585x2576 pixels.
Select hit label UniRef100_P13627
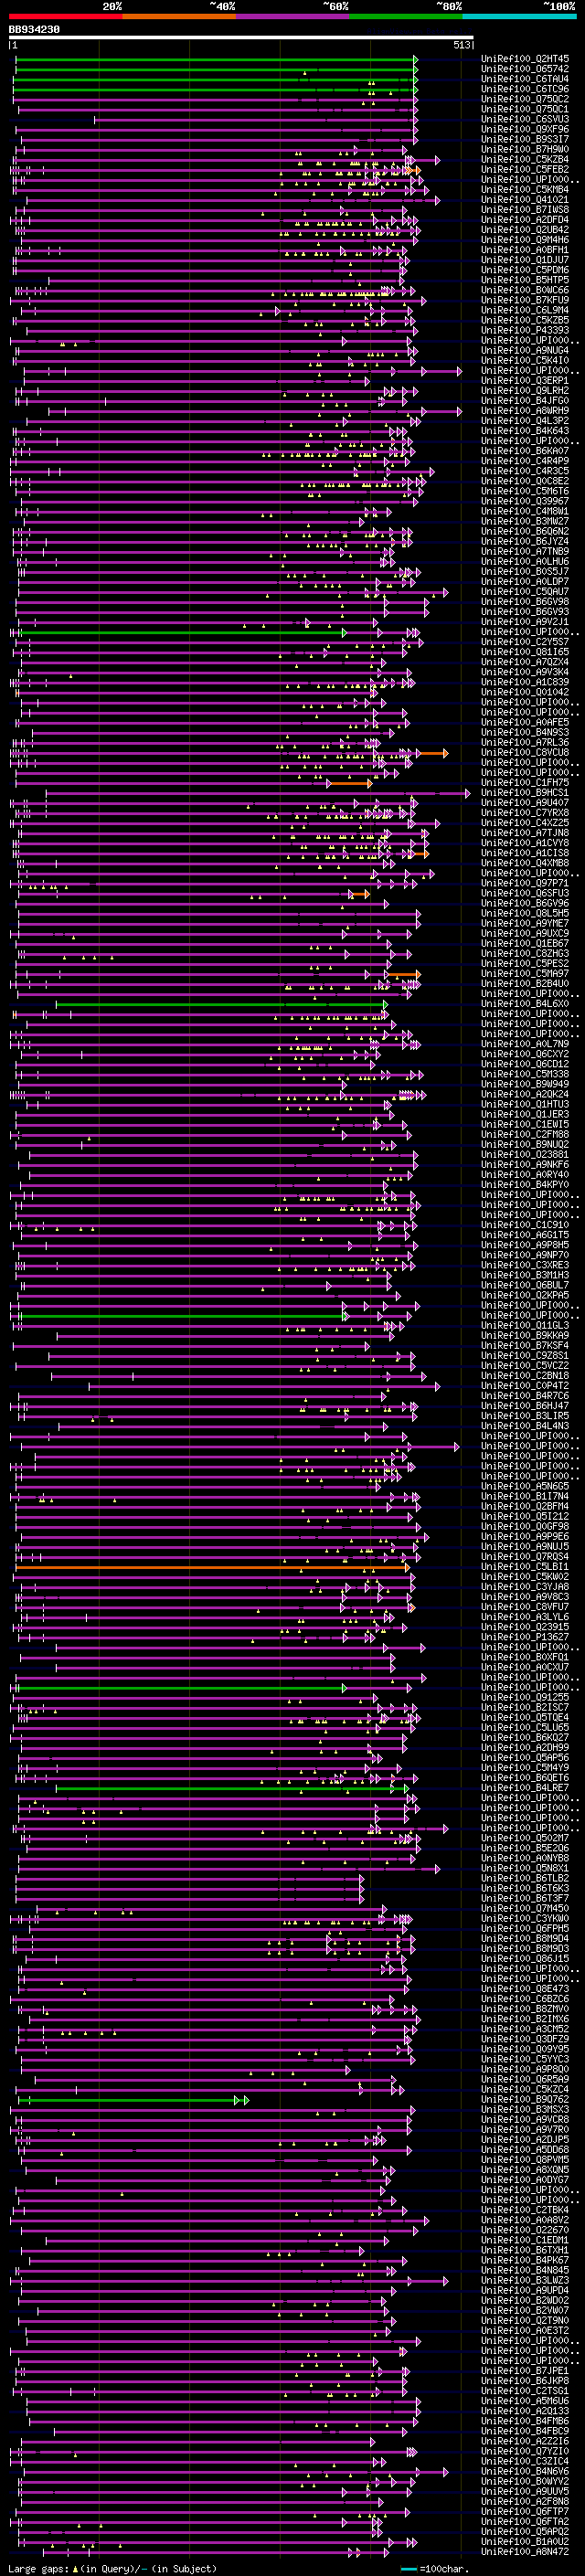tap(525, 1637)
